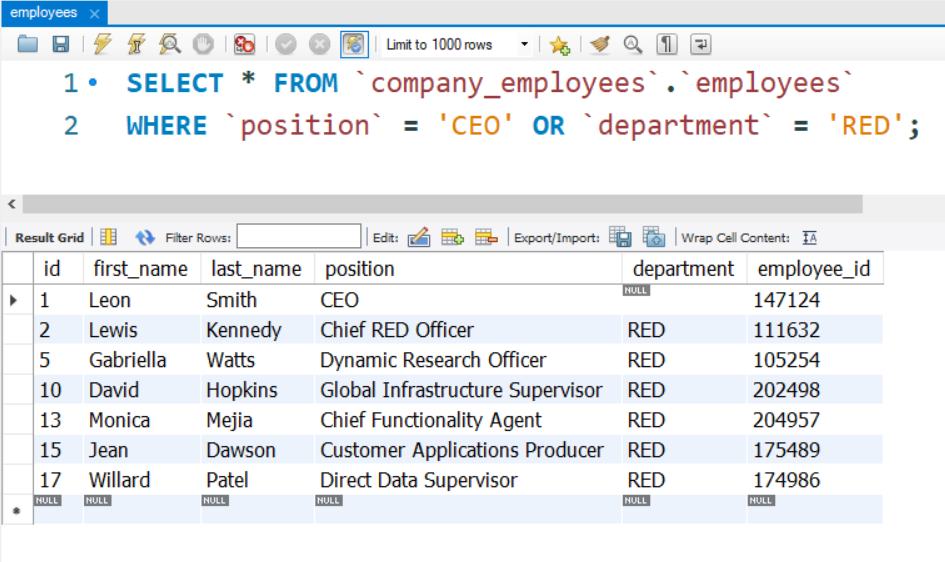The height and width of the screenshot is (562, 945).
Task: Select the 'Lewis' first name cell
Action: [142, 330]
